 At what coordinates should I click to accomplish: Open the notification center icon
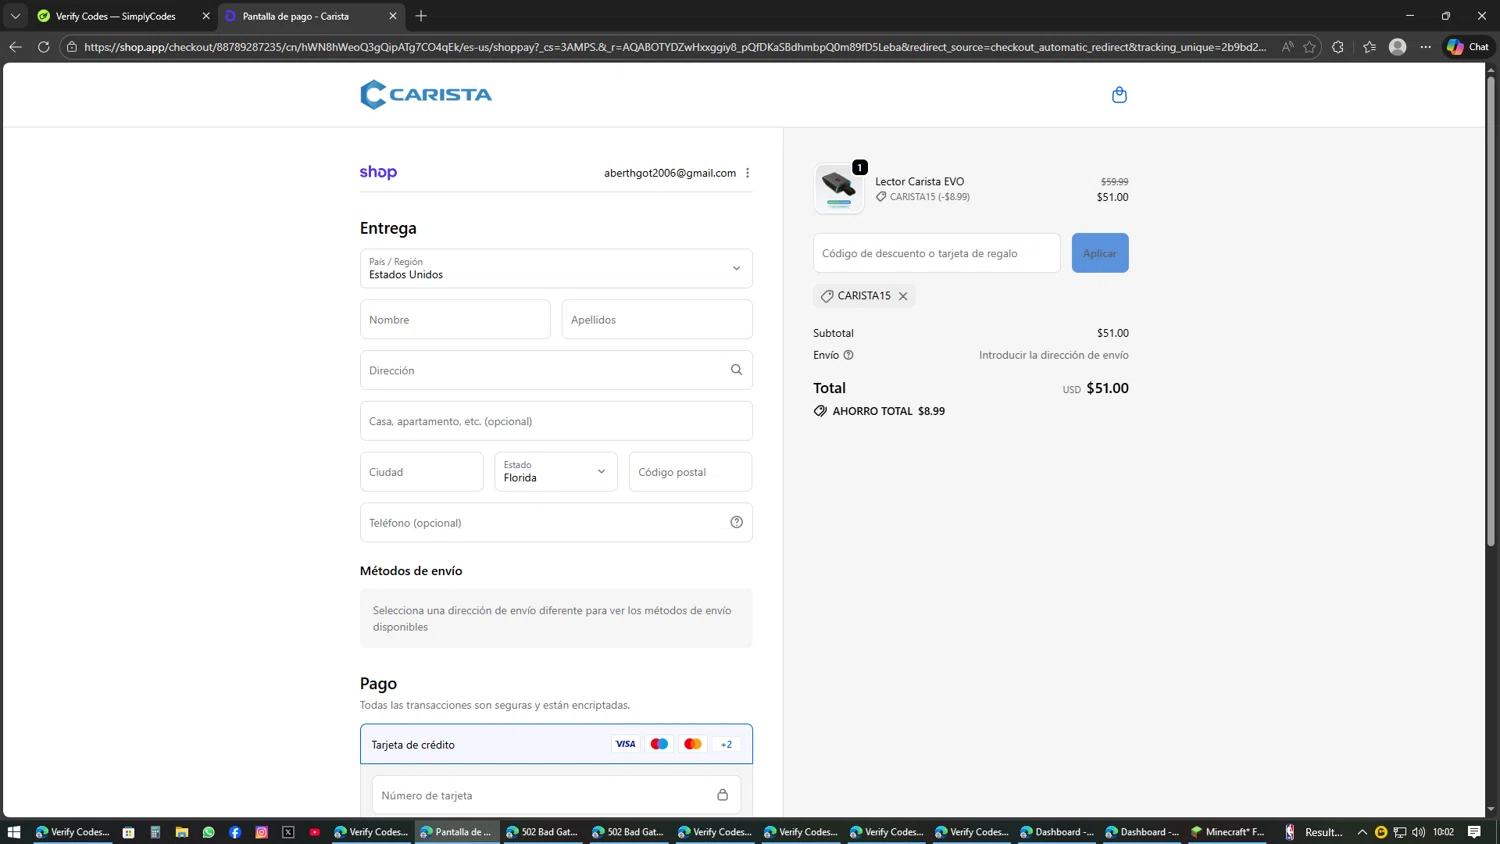(1474, 832)
